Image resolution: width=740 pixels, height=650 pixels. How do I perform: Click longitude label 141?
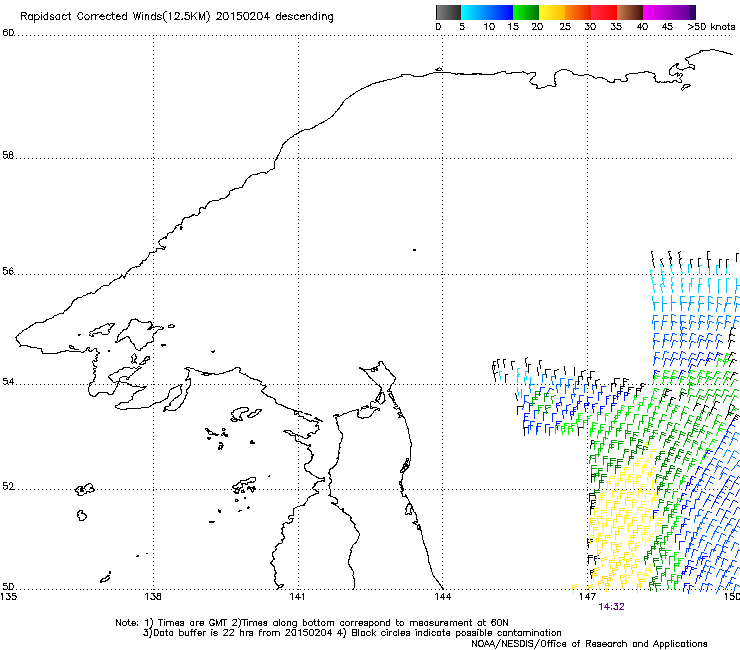[298, 597]
